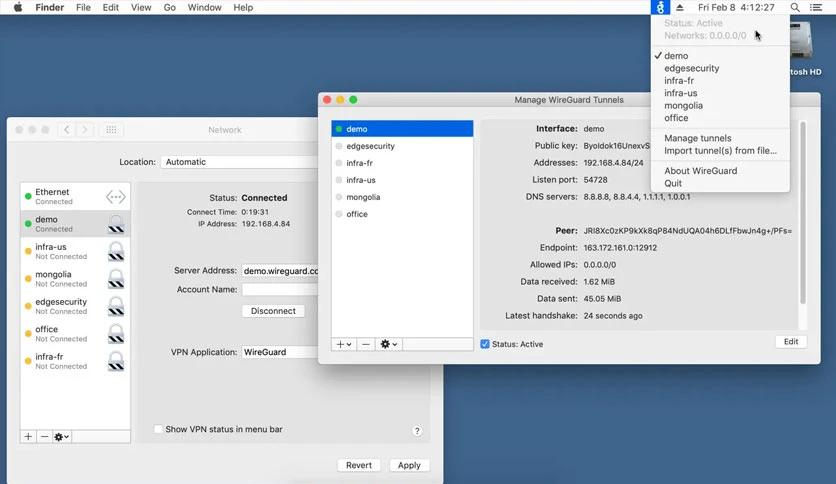This screenshot has height=484, width=836.
Task: Click the demo VPN padlock icon in Network
Action: point(116,224)
